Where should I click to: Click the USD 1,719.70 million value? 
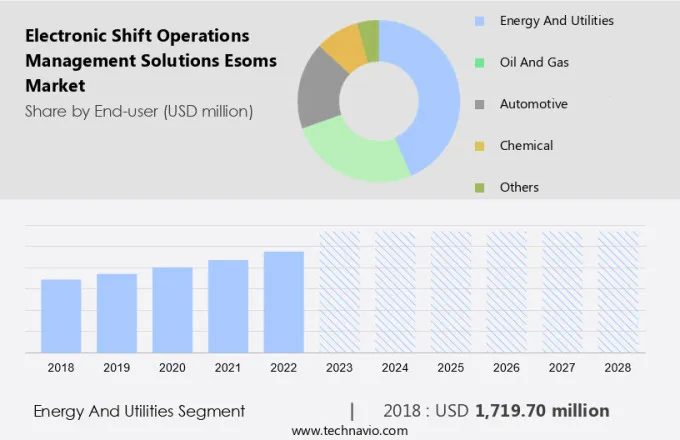[541, 411]
